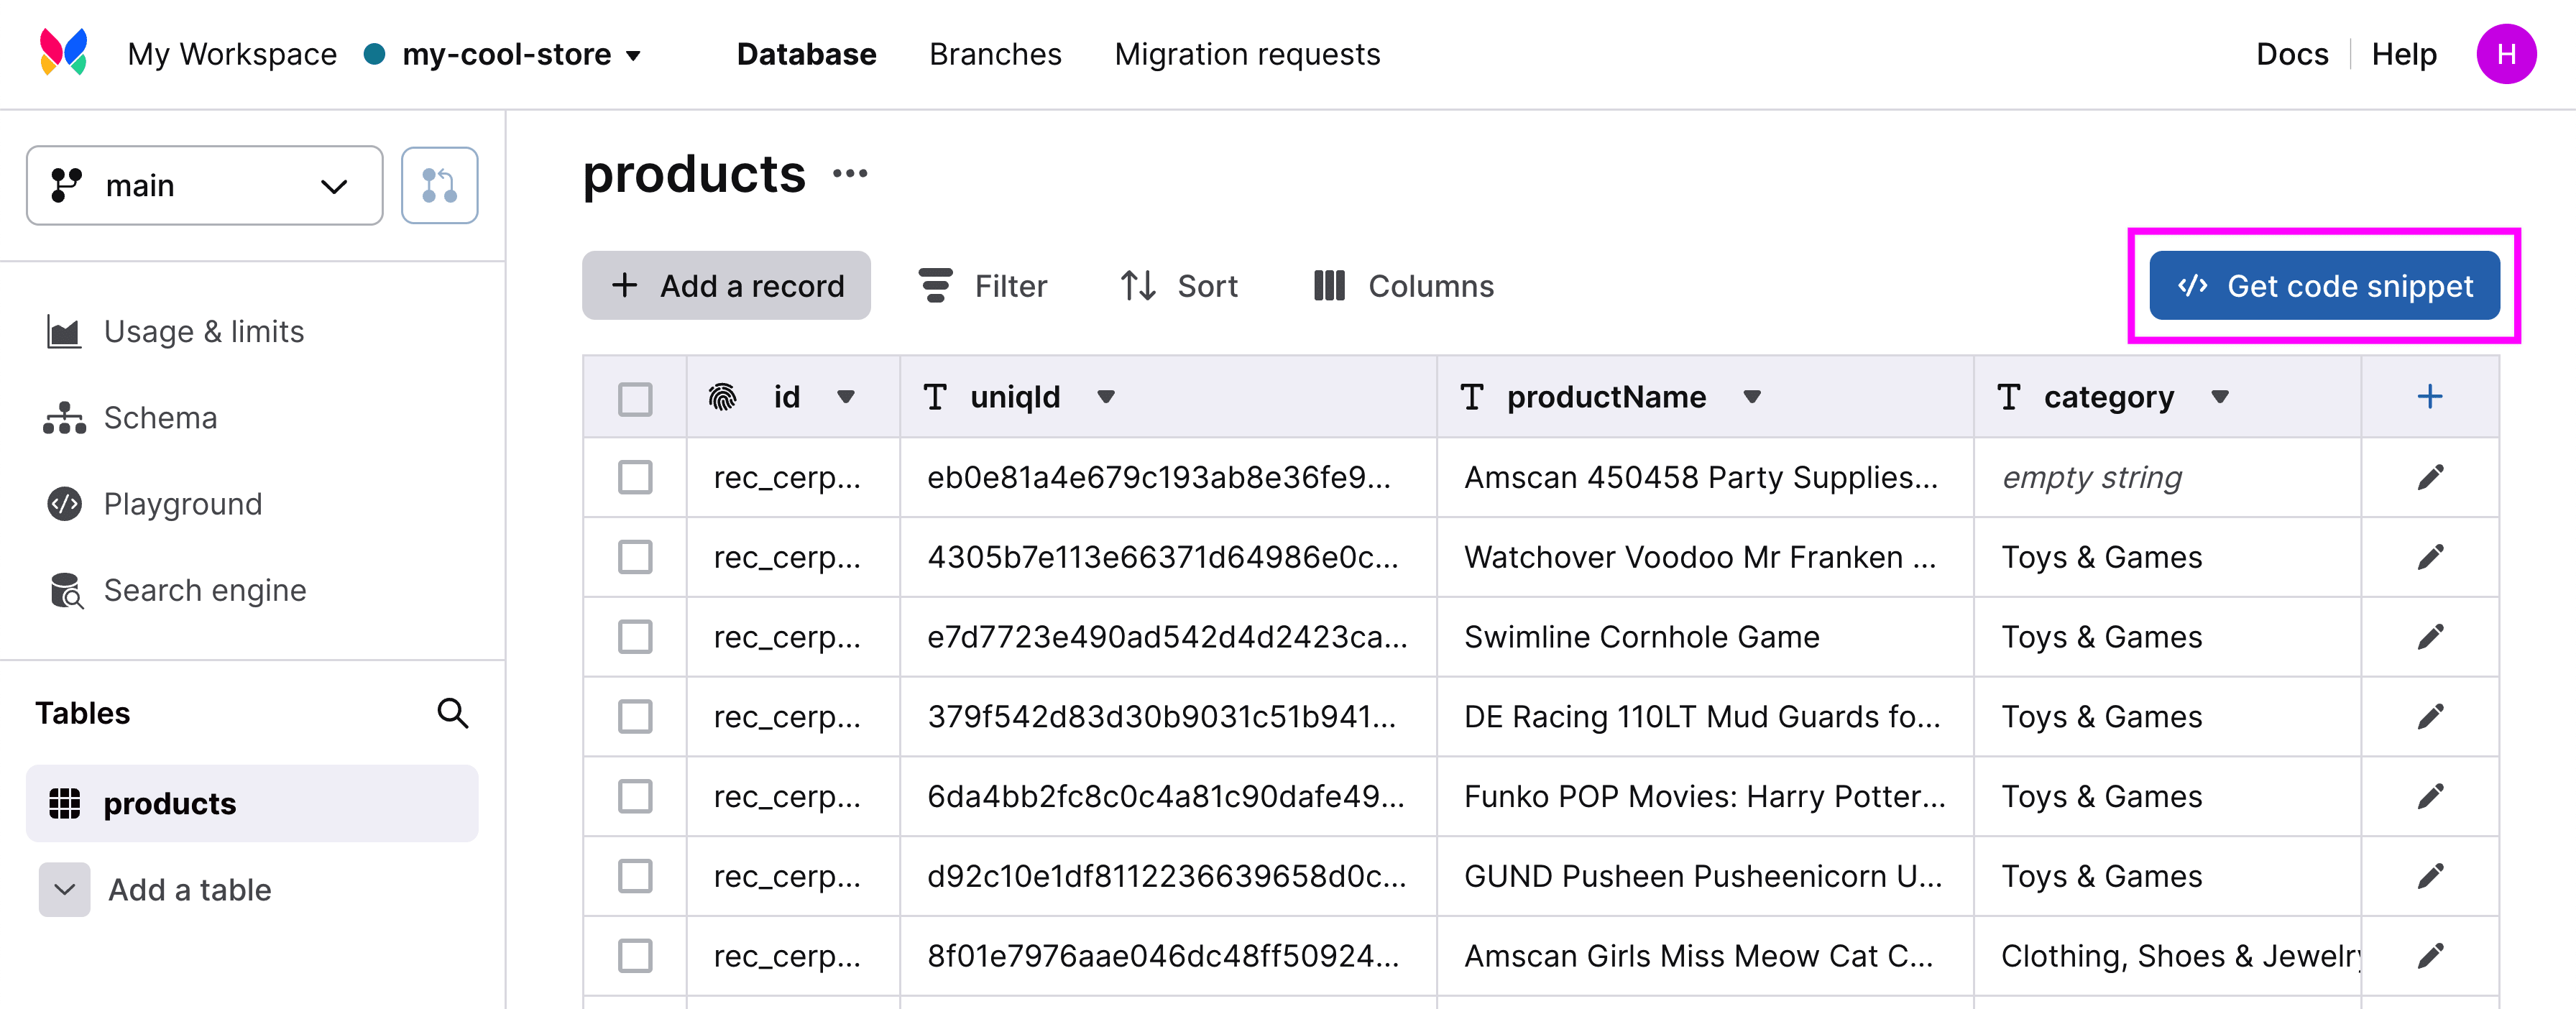Open the Migration requests tab
Image resolution: width=2576 pixels, height=1009 pixels.
point(1247,54)
